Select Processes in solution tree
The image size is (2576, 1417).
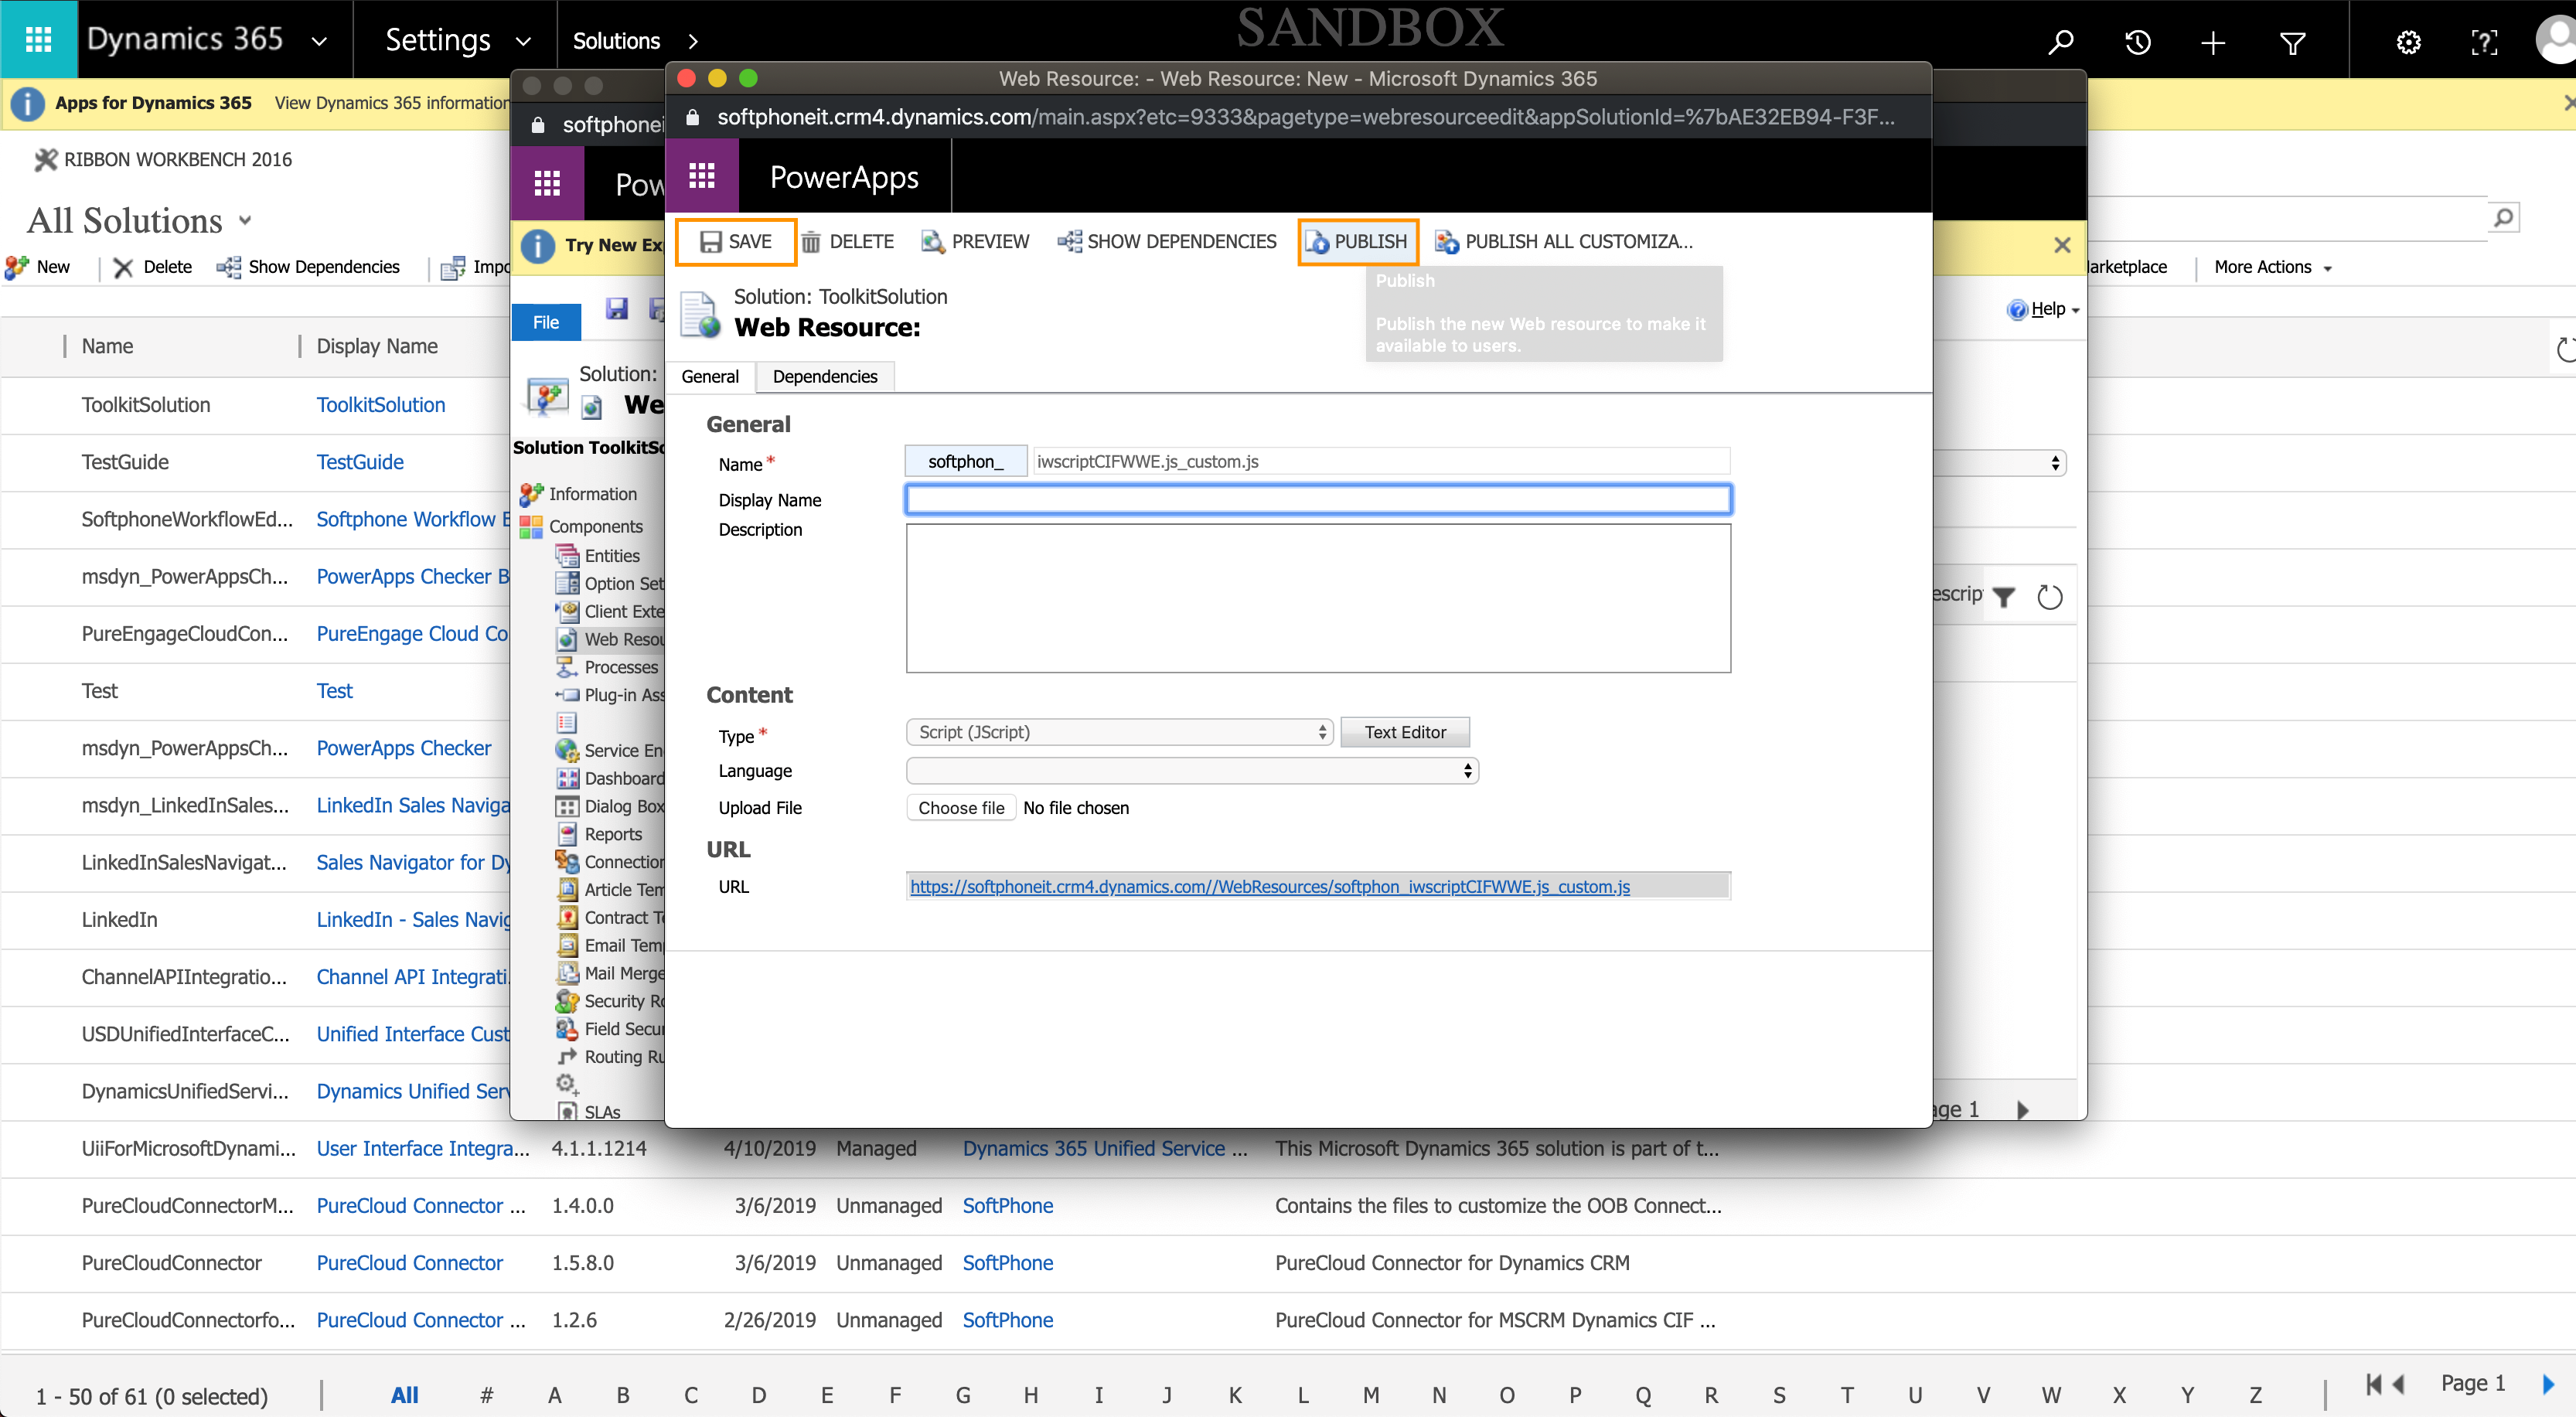[x=620, y=667]
